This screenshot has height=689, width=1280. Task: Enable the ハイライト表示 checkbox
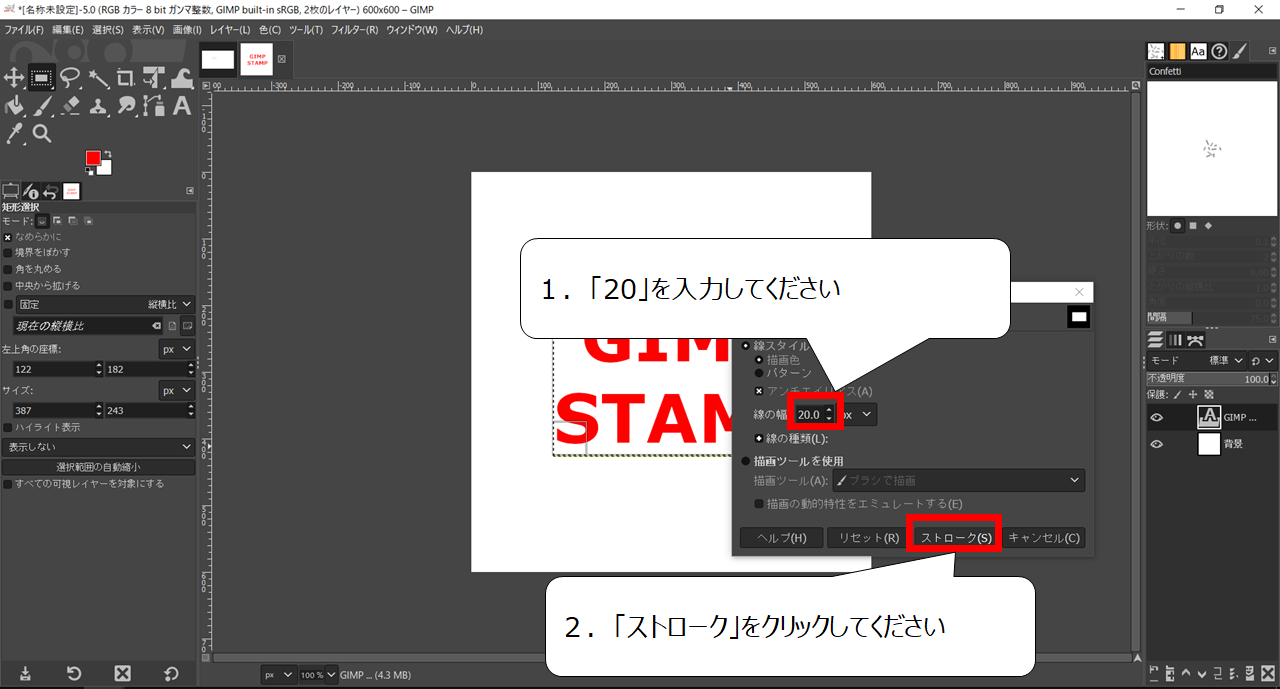coord(8,427)
